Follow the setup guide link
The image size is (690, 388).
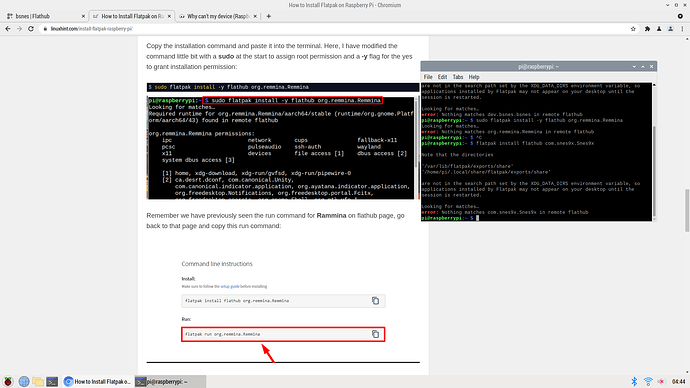pyautogui.click(x=230, y=286)
